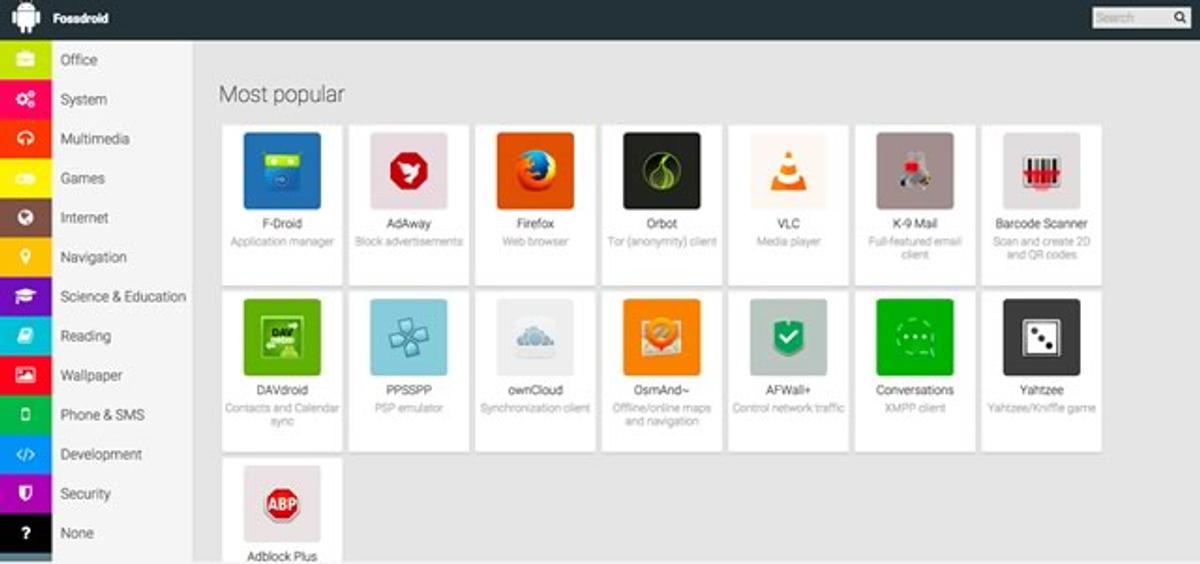
Task: Go to the Wallpaper category
Action: point(91,375)
